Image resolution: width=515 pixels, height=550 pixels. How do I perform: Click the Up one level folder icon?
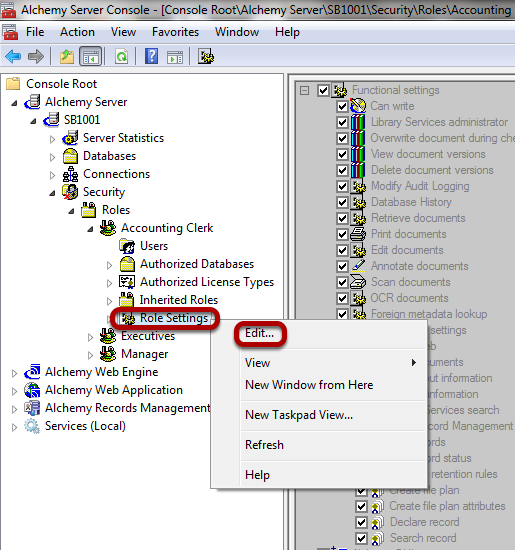(x=67, y=56)
